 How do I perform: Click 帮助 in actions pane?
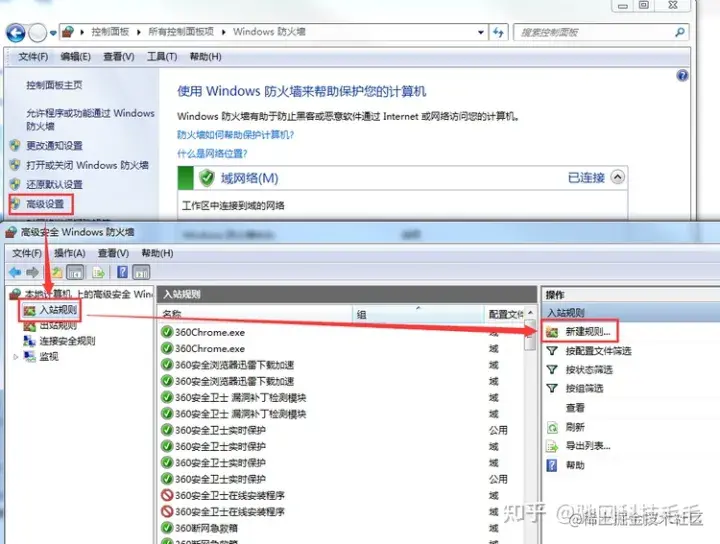pyautogui.click(x=575, y=465)
